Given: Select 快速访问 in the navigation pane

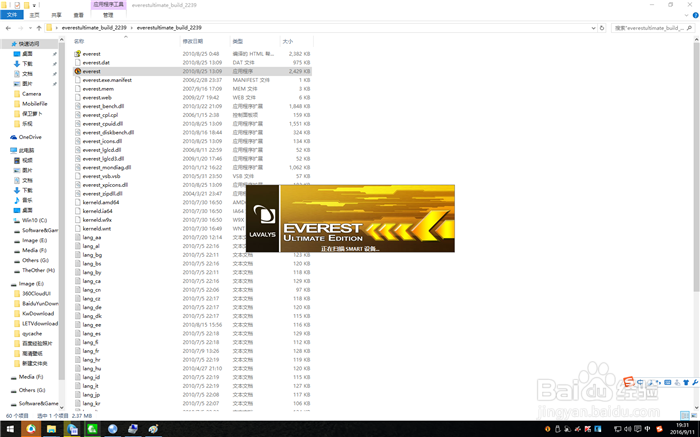Looking at the screenshot, I should pos(29,44).
